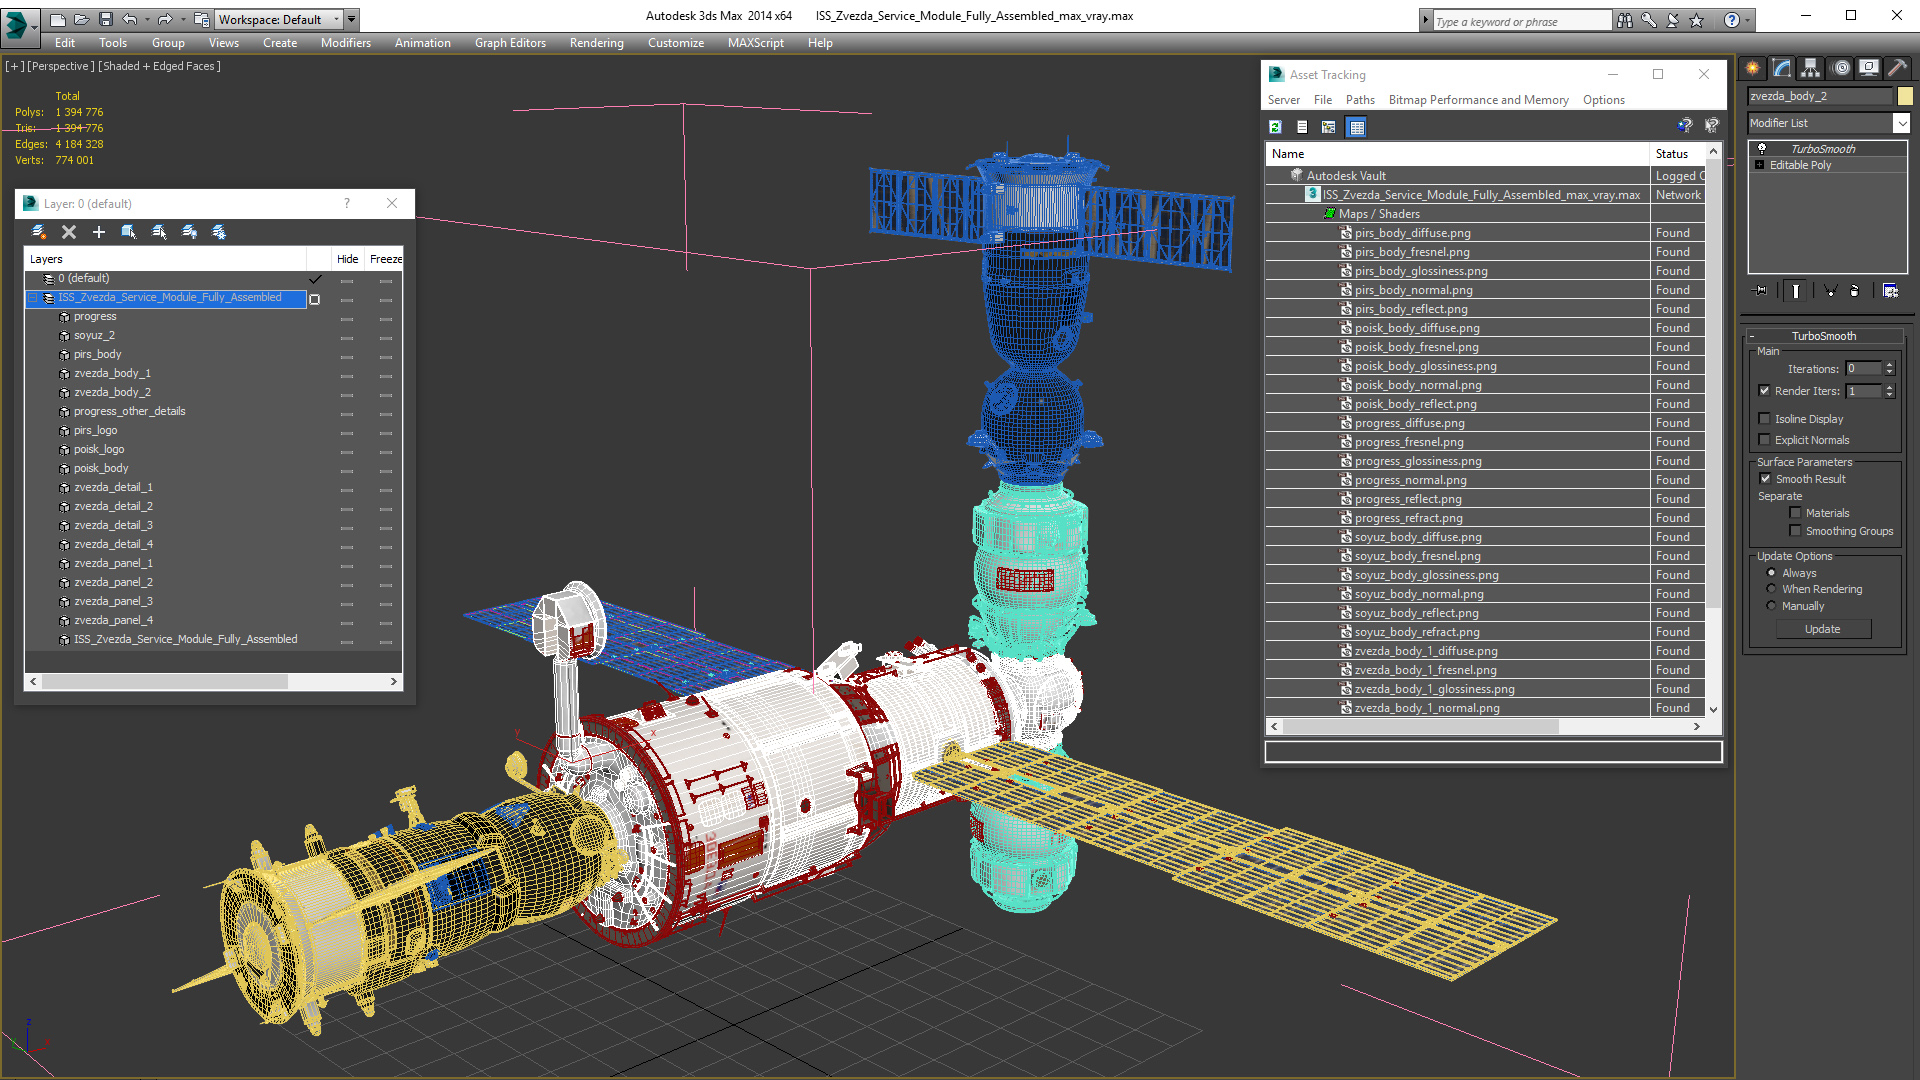Open the Graph Editors menu
The width and height of the screenshot is (1920, 1080).
point(510,43)
